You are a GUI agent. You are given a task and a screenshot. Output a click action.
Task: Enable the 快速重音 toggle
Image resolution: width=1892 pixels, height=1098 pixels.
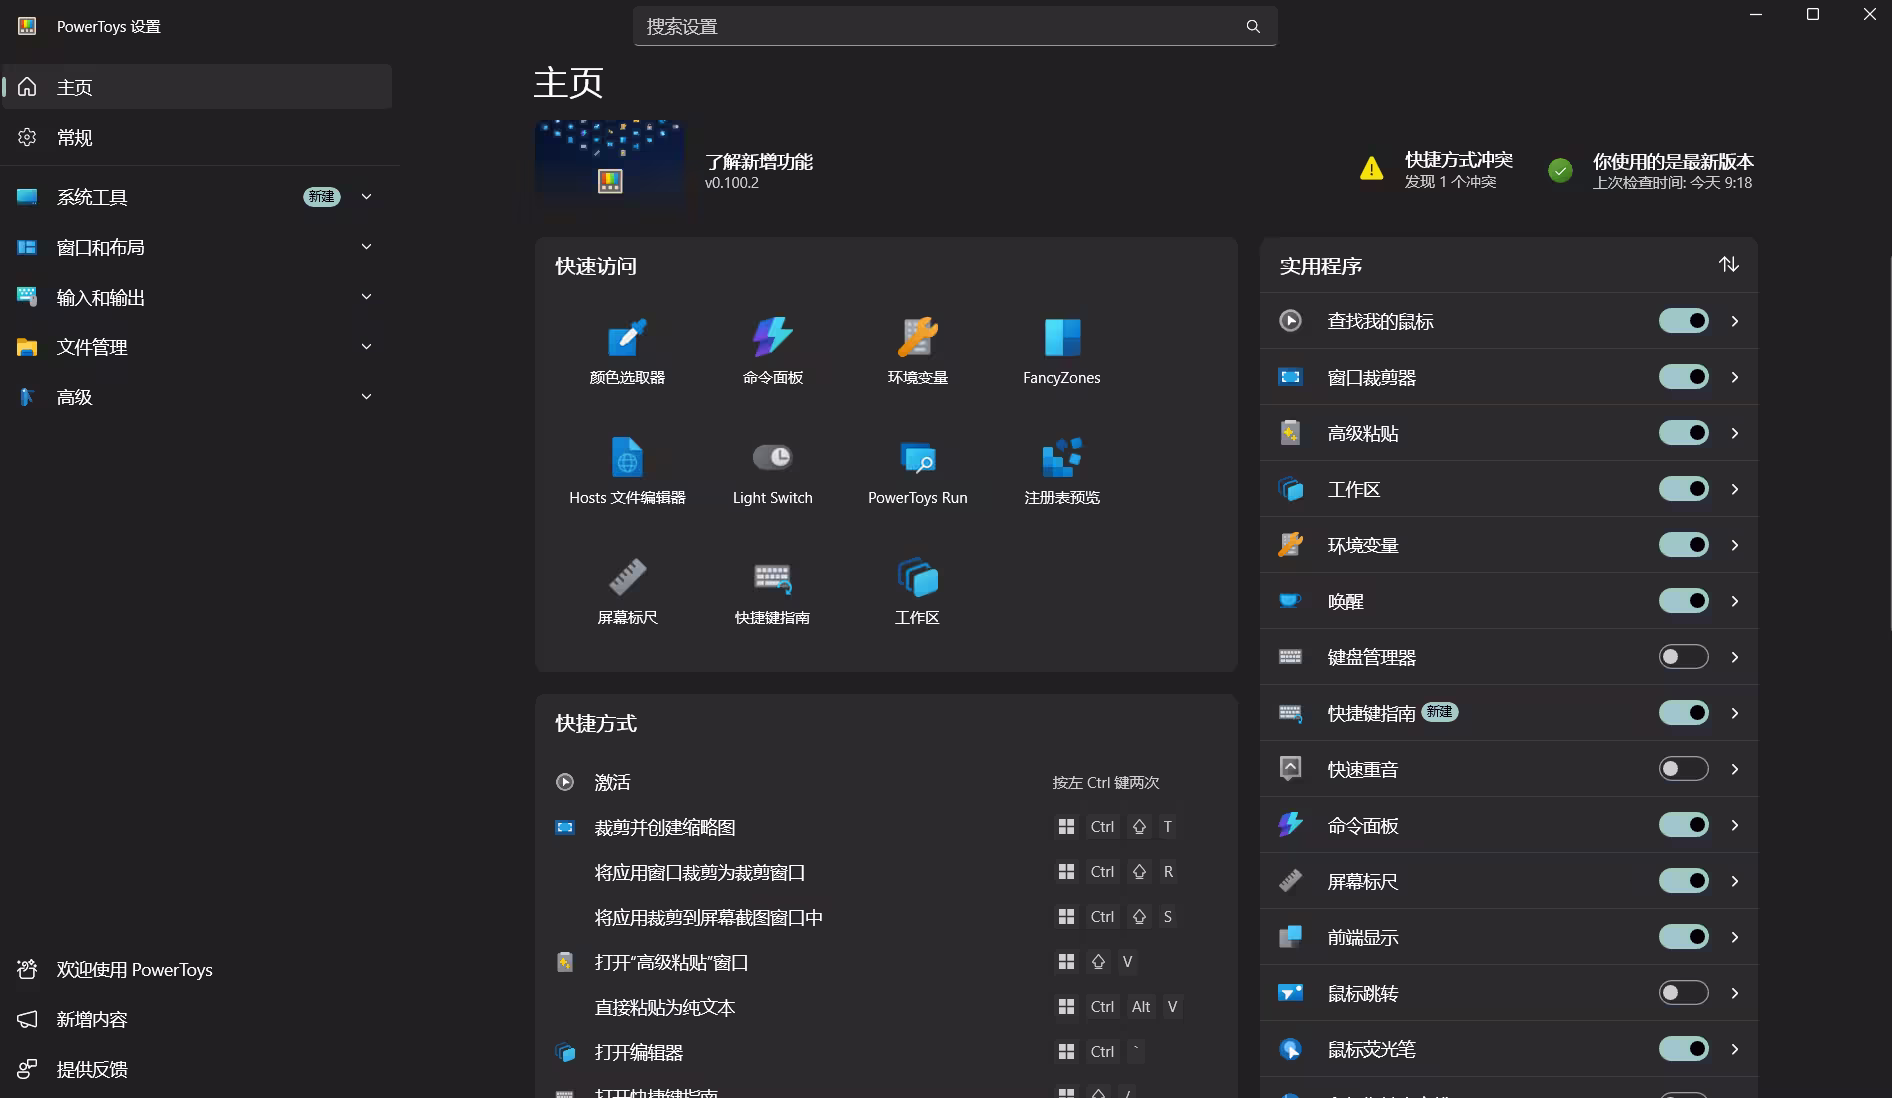point(1684,769)
